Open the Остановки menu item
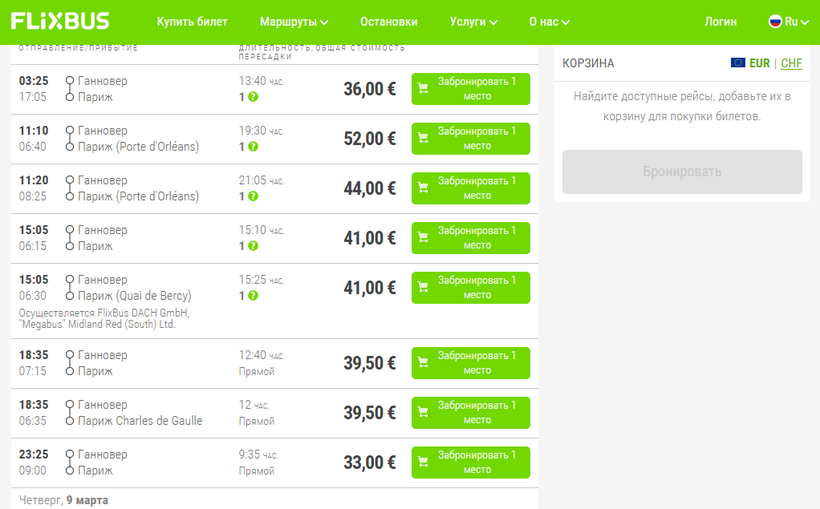This screenshot has width=820, height=509. pyautogui.click(x=388, y=22)
